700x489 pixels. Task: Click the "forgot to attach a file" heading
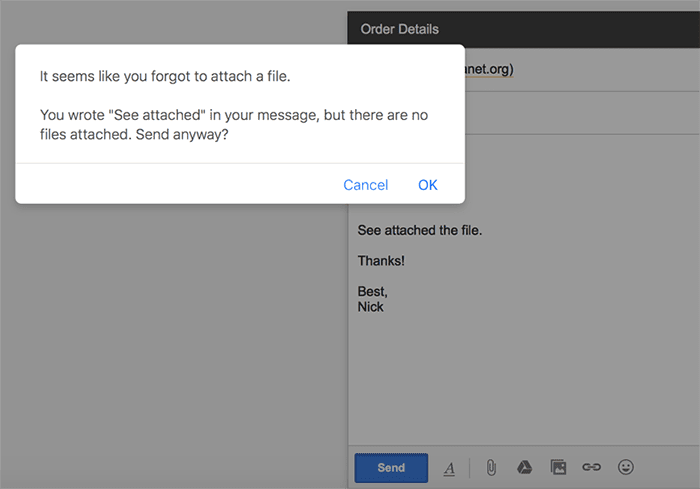[x=165, y=76]
